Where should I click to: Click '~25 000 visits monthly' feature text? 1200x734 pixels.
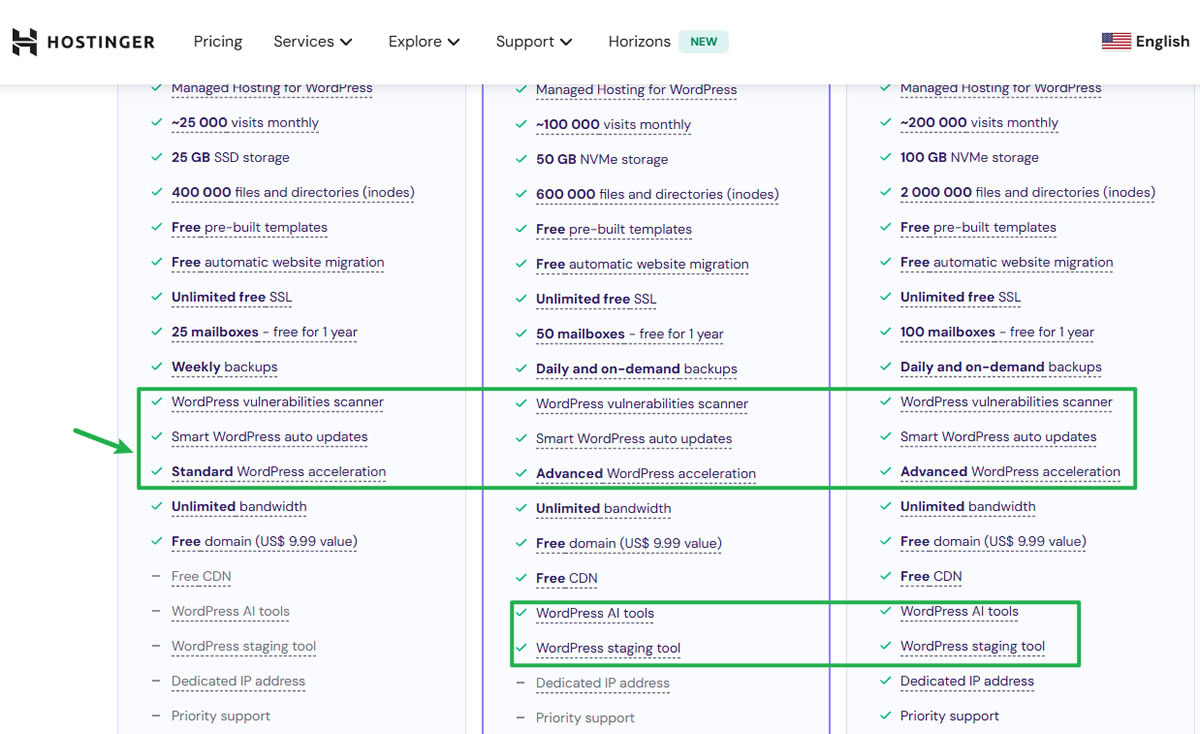coord(245,123)
